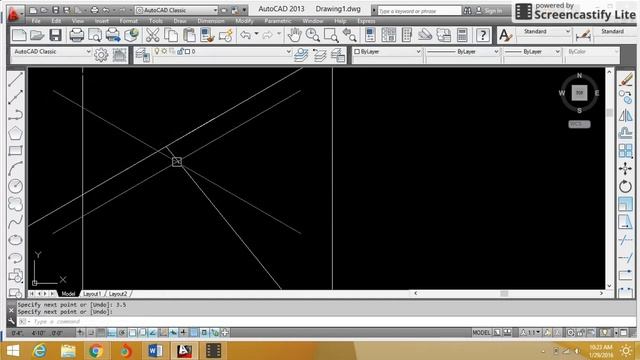Open the File menu

point(36,20)
